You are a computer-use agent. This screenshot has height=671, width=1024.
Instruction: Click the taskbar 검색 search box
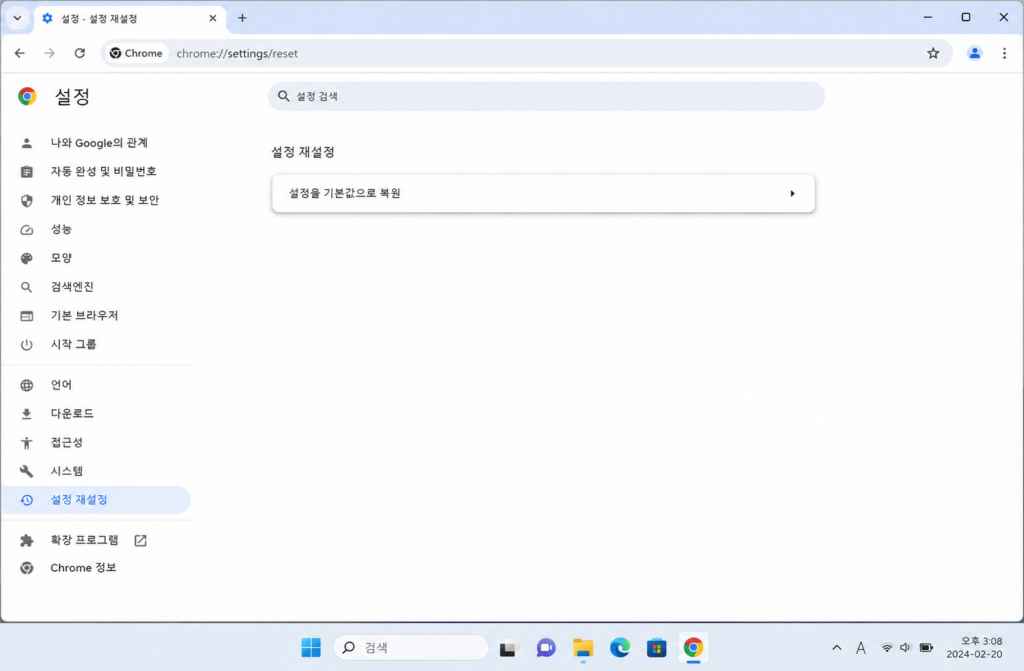(x=411, y=647)
